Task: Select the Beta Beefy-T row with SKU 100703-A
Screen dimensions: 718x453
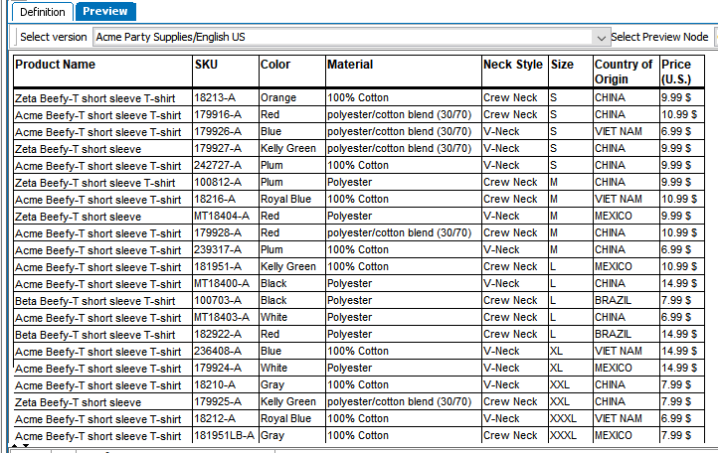Action: click(359, 300)
